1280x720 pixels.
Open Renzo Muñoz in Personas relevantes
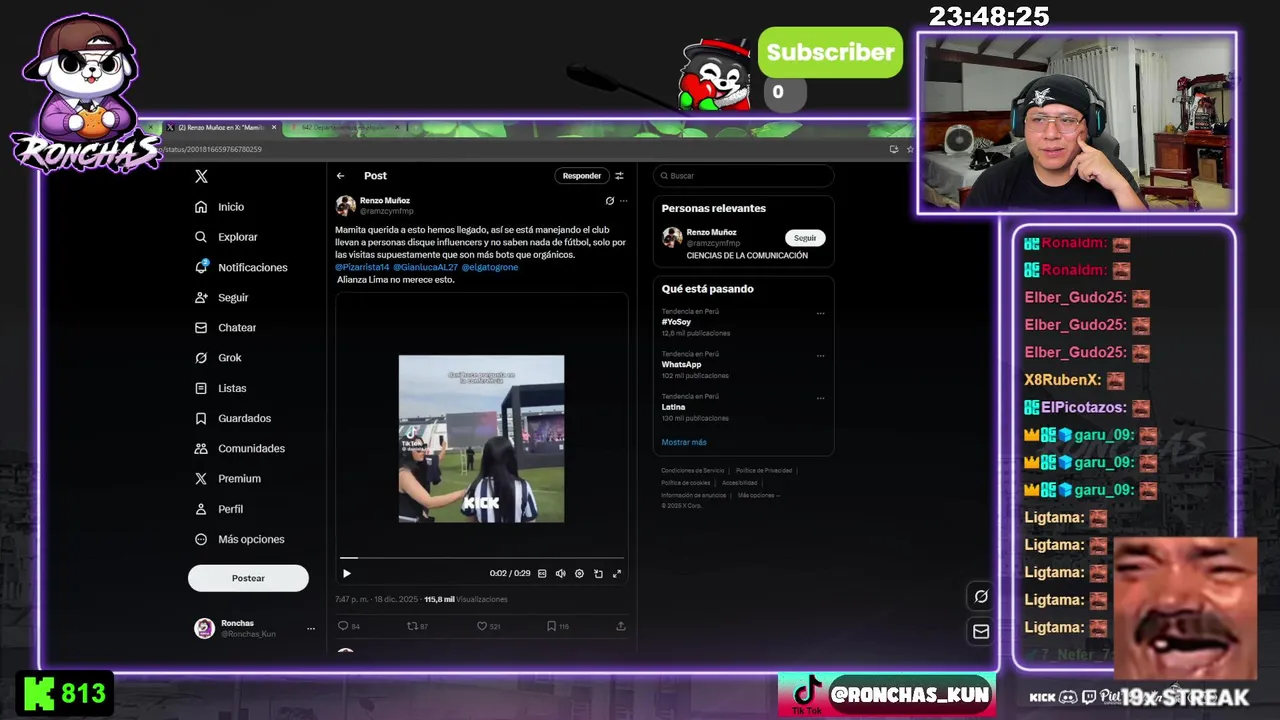[x=712, y=232]
